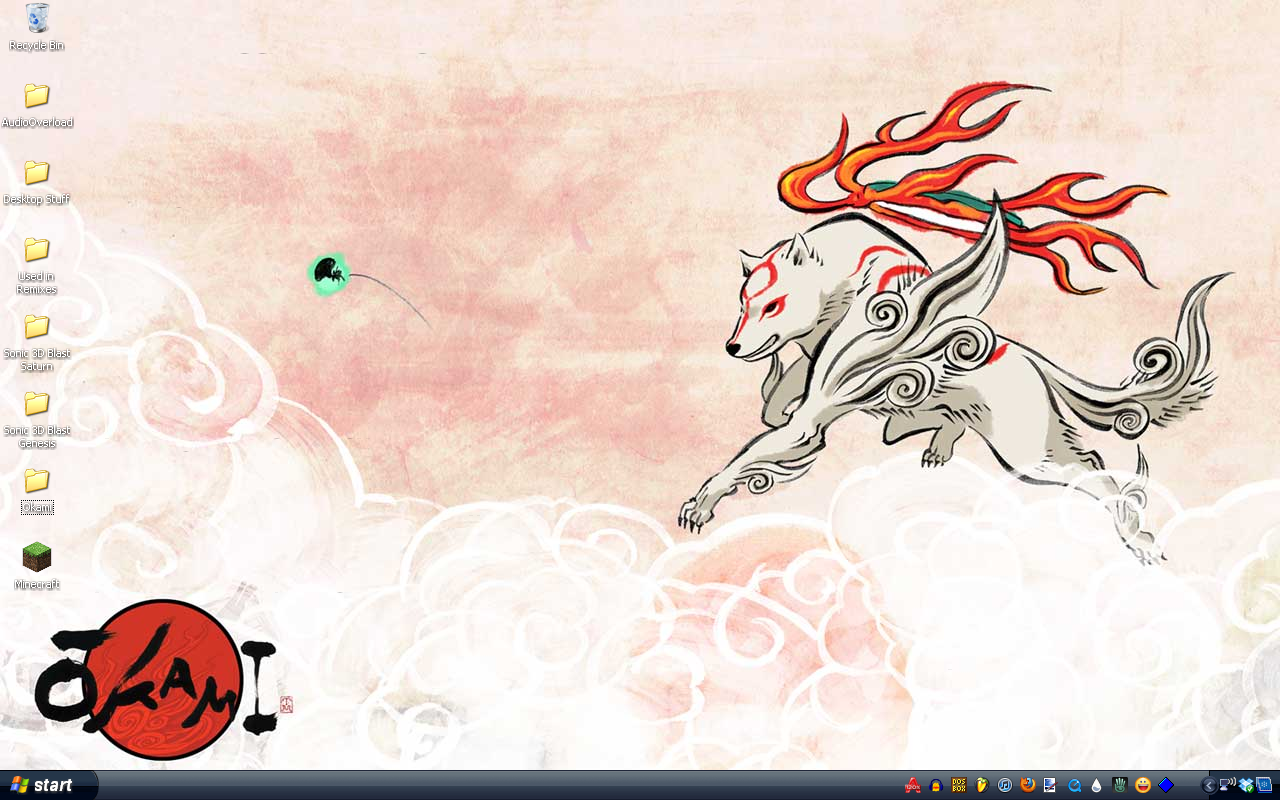
Task: Click the green hand taskbar icon
Action: (x=1120, y=785)
